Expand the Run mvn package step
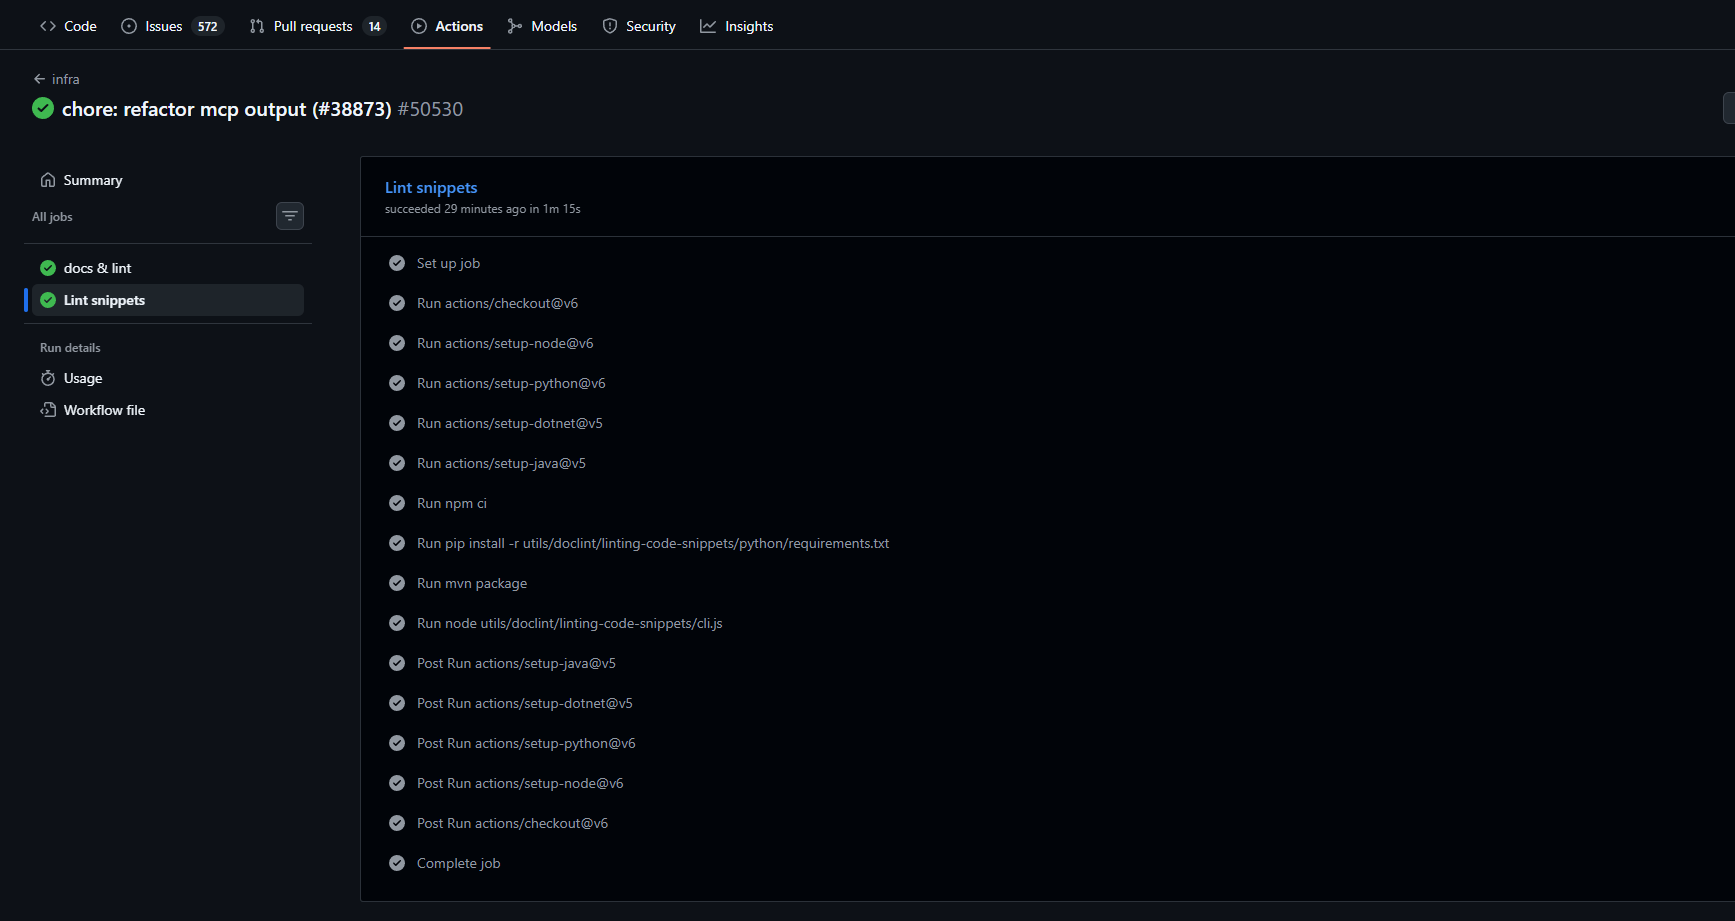This screenshot has width=1735, height=921. (x=471, y=583)
